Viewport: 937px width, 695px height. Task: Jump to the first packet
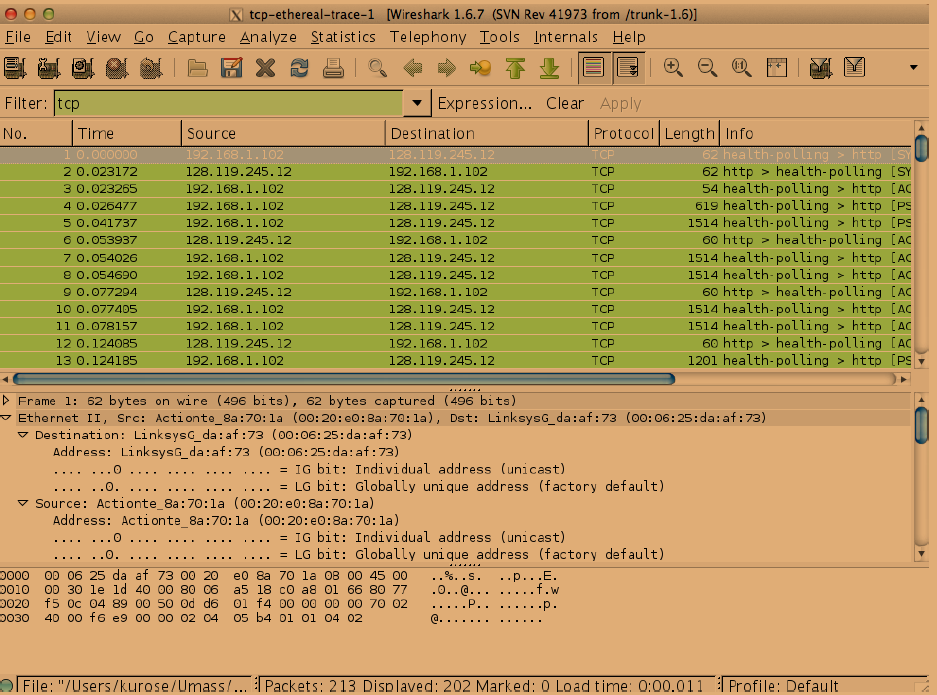coord(514,68)
